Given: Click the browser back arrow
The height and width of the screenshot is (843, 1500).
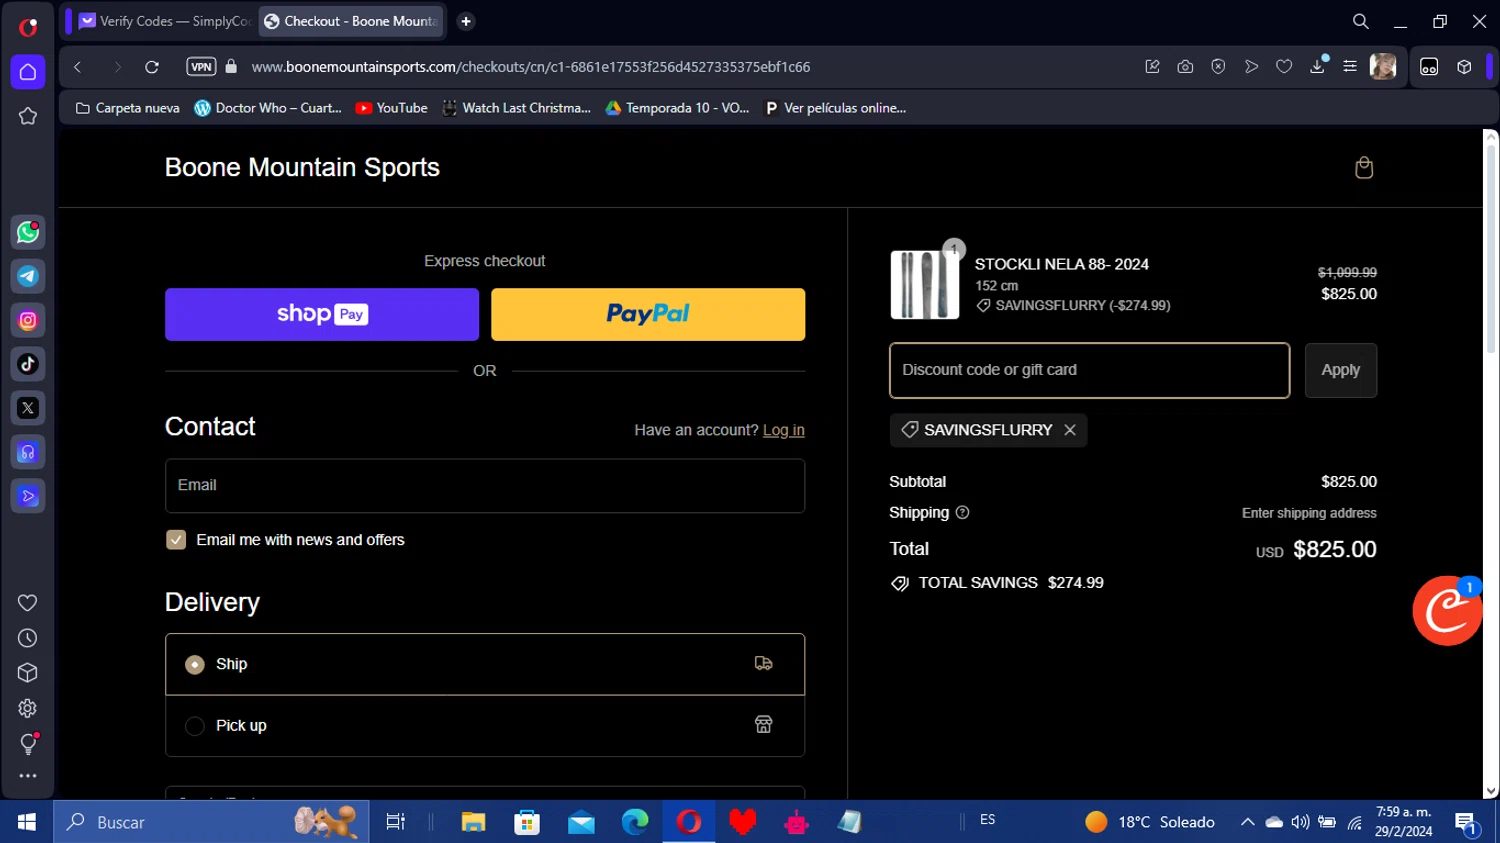Looking at the screenshot, I should [x=77, y=67].
